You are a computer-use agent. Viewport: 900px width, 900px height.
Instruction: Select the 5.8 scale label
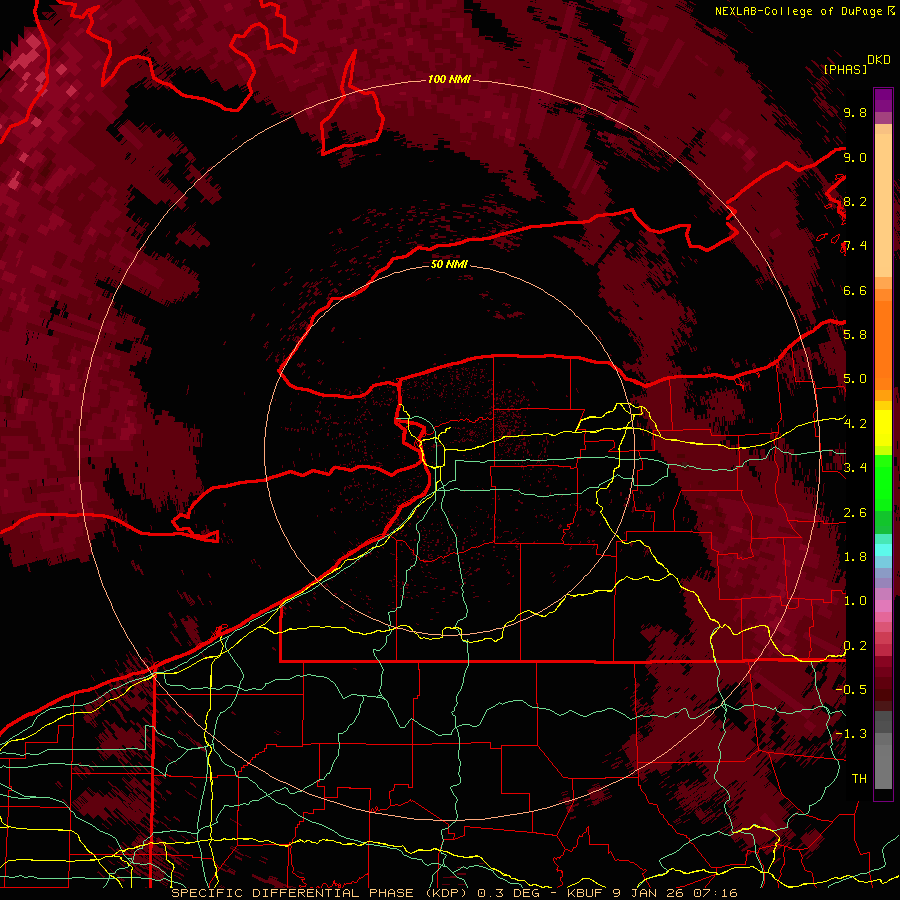pyautogui.click(x=855, y=335)
